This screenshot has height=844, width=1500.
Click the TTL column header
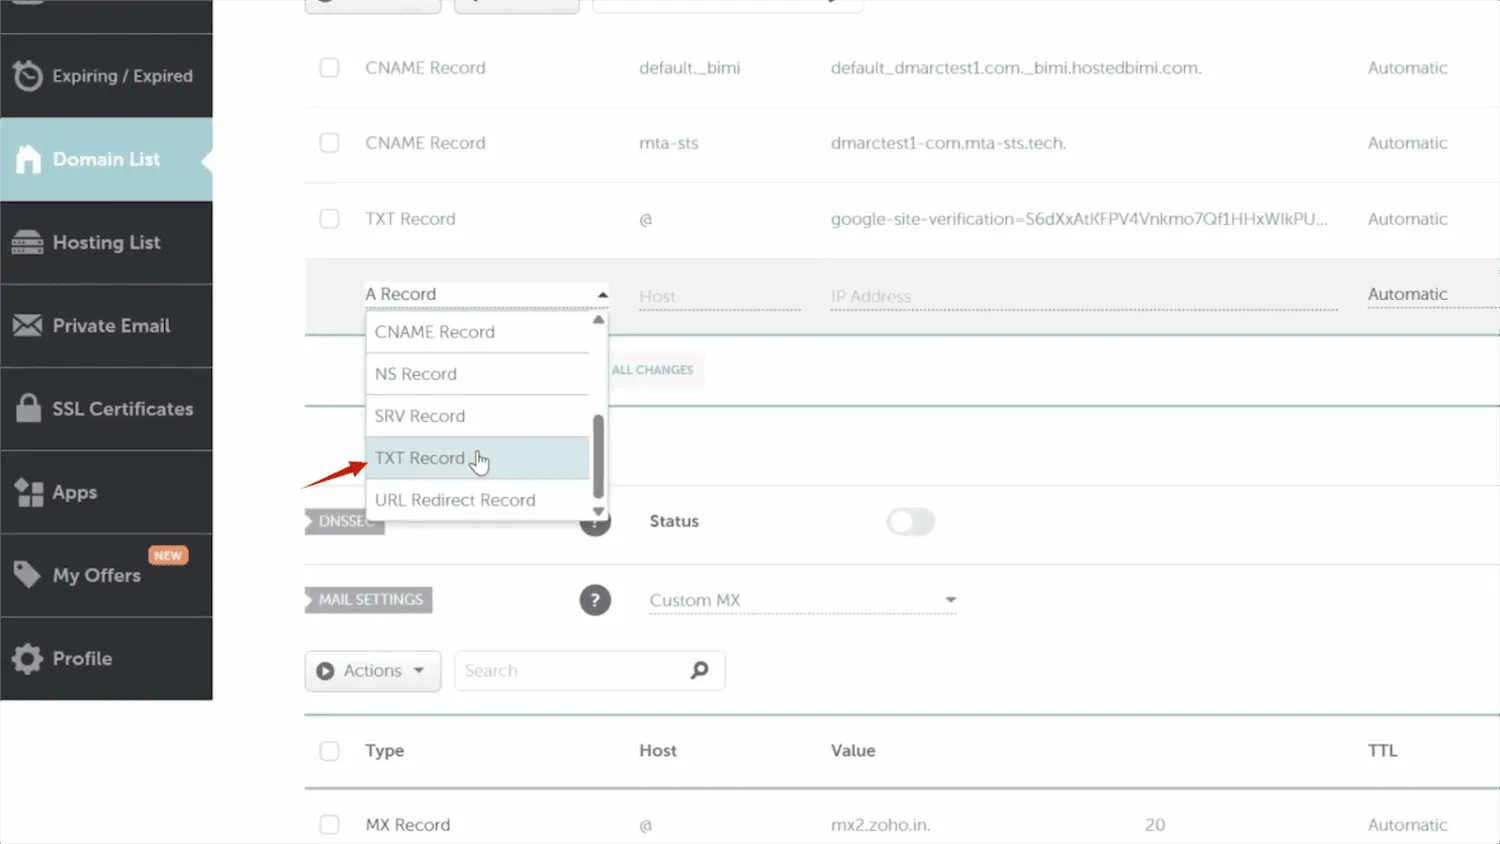pos(1382,751)
